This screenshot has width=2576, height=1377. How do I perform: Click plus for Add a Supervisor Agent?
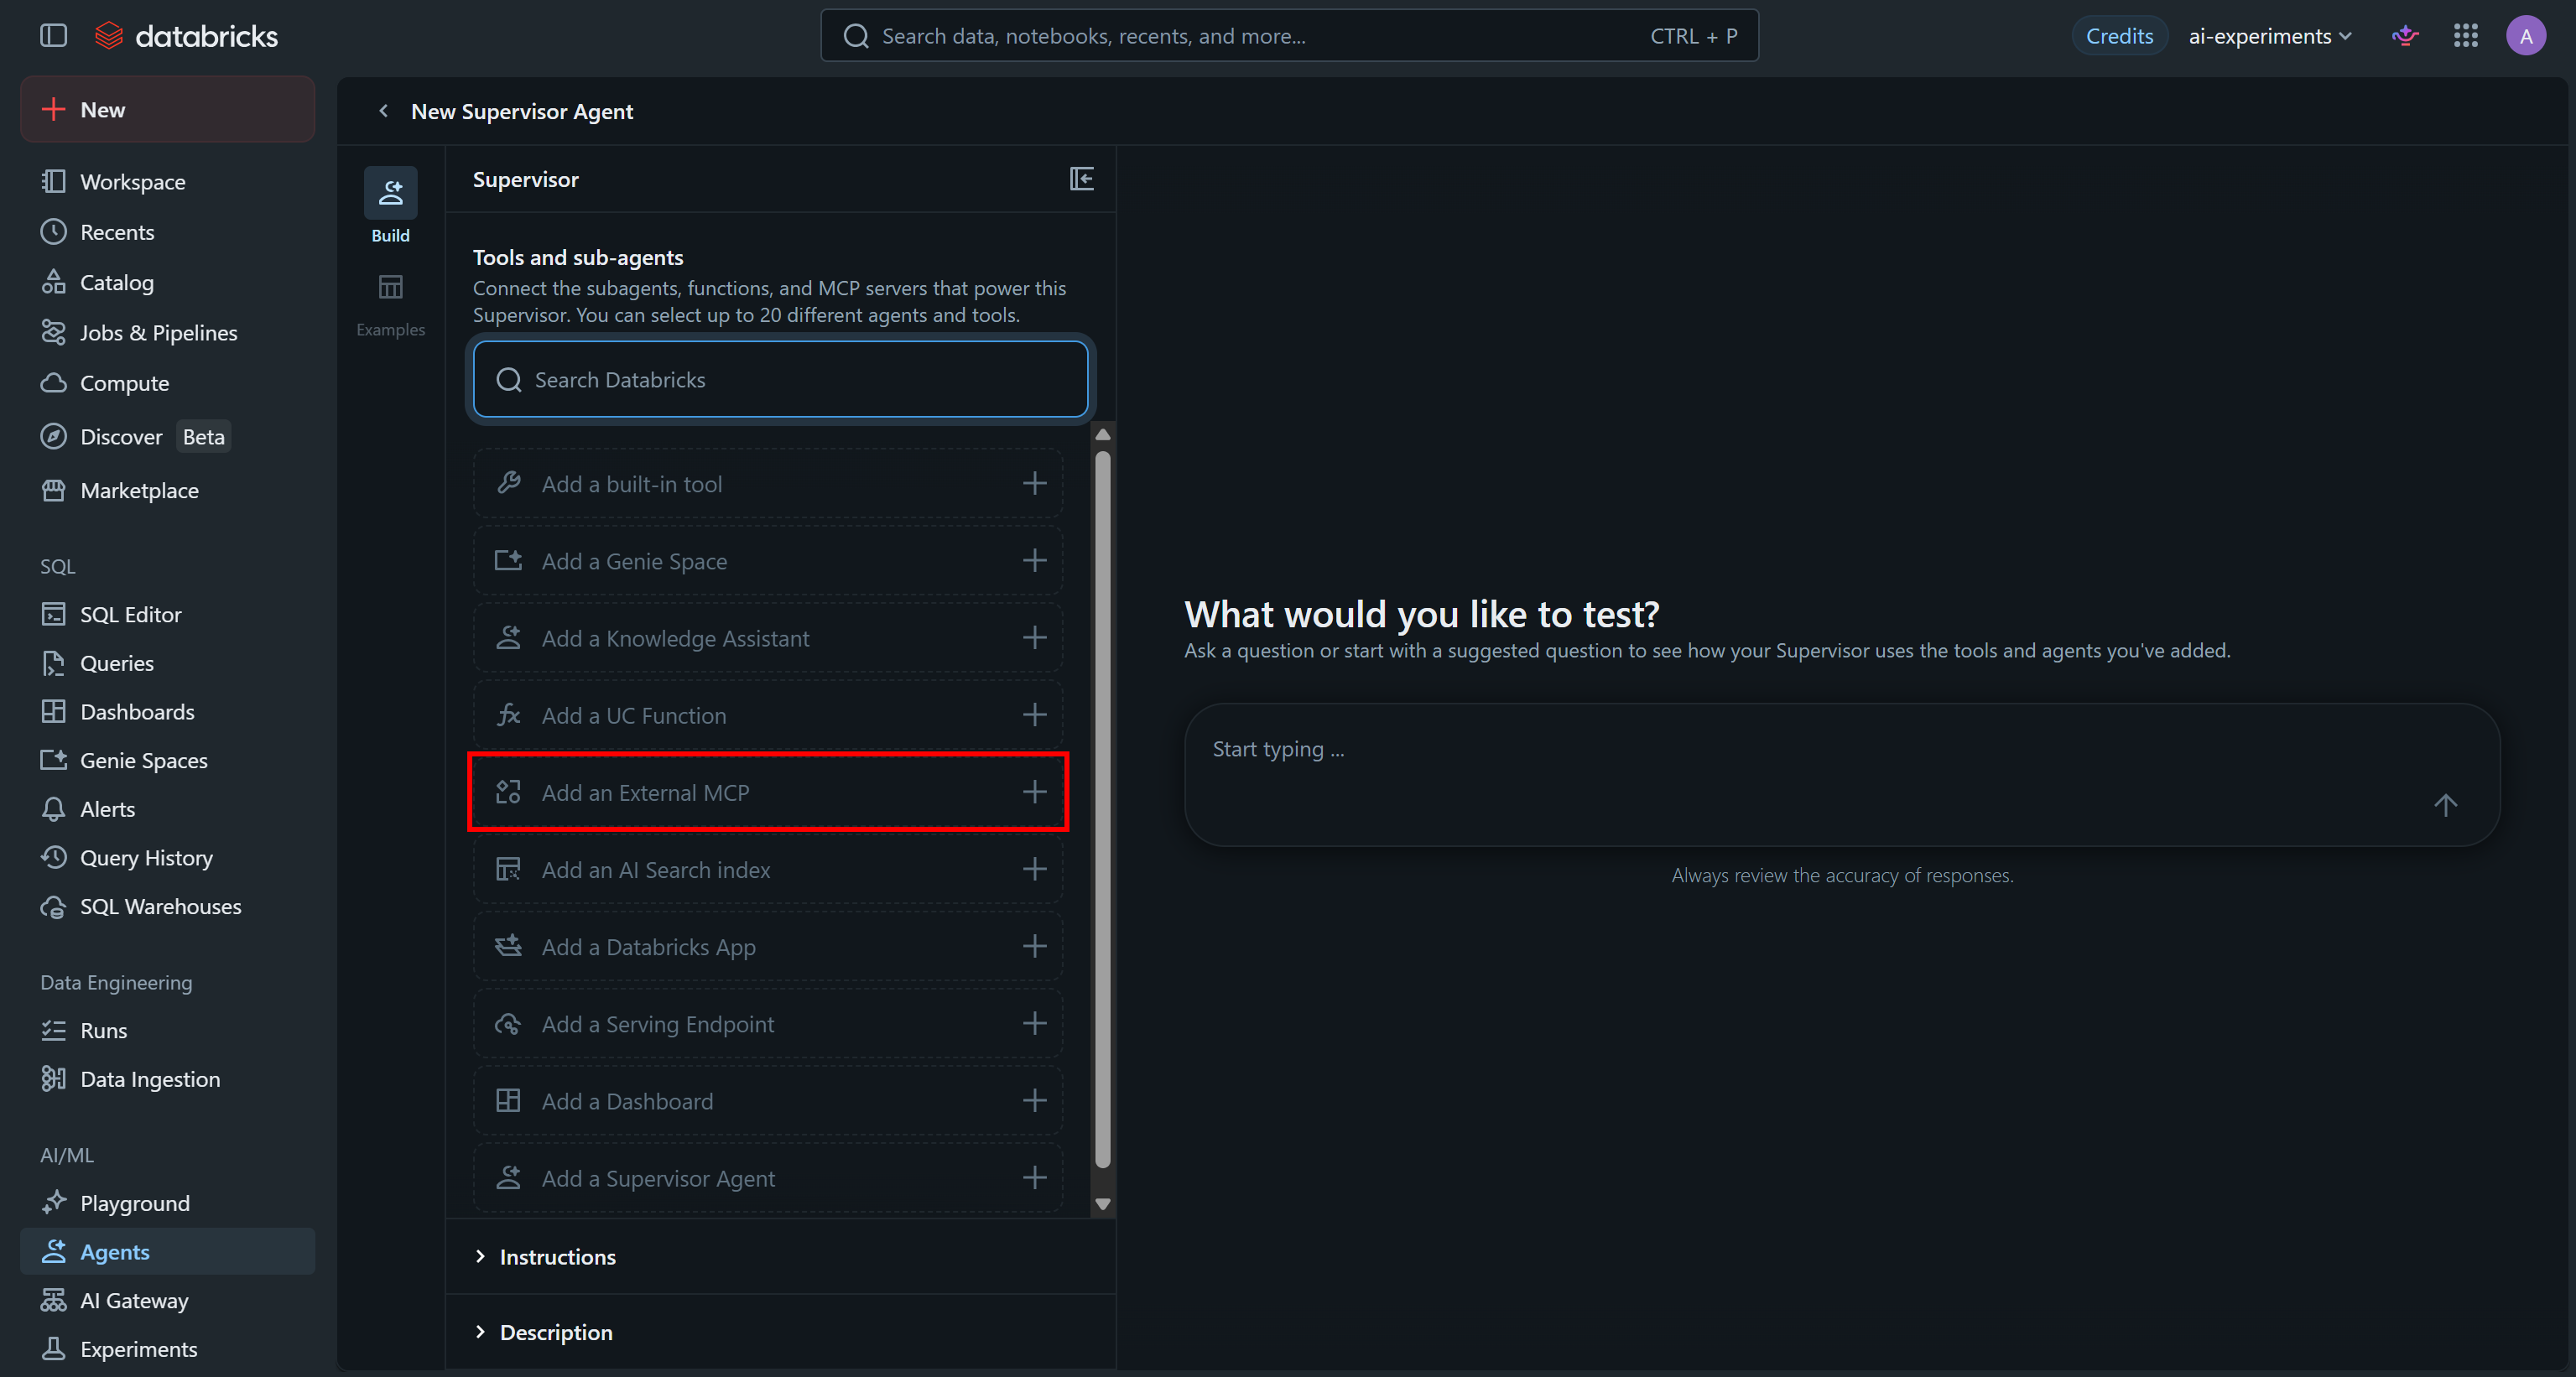[x=1034, y=1178]
